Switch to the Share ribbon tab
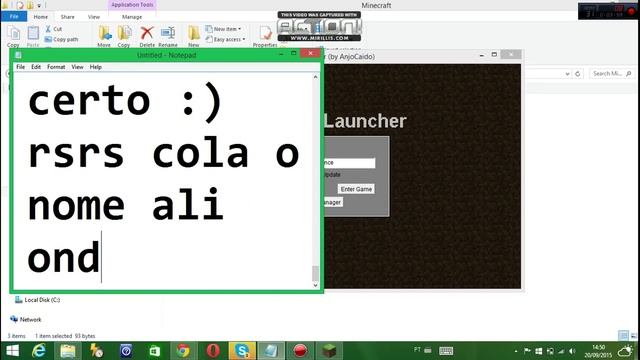The image size is (640, 360). point(67,17)
